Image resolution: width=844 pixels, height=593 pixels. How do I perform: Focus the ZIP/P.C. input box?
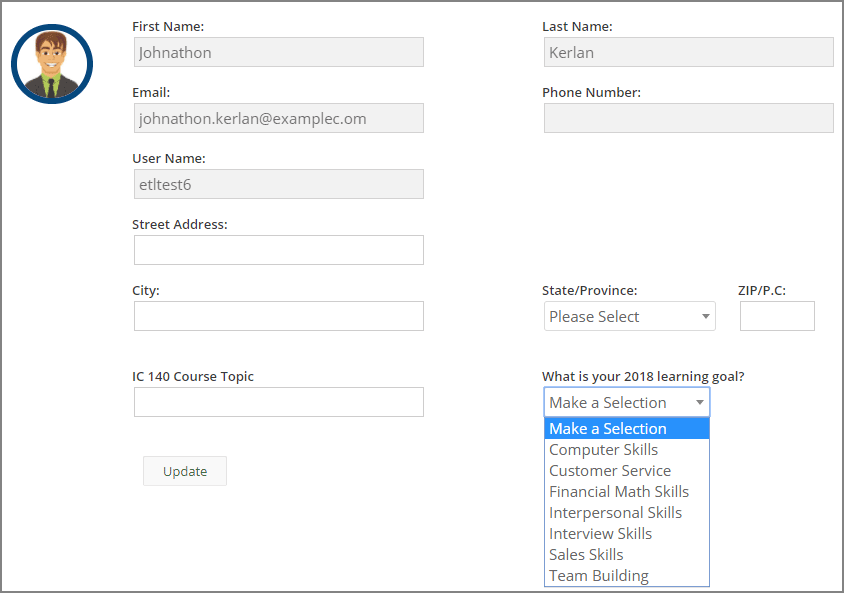pyautogui.click(x=777, y=316)
